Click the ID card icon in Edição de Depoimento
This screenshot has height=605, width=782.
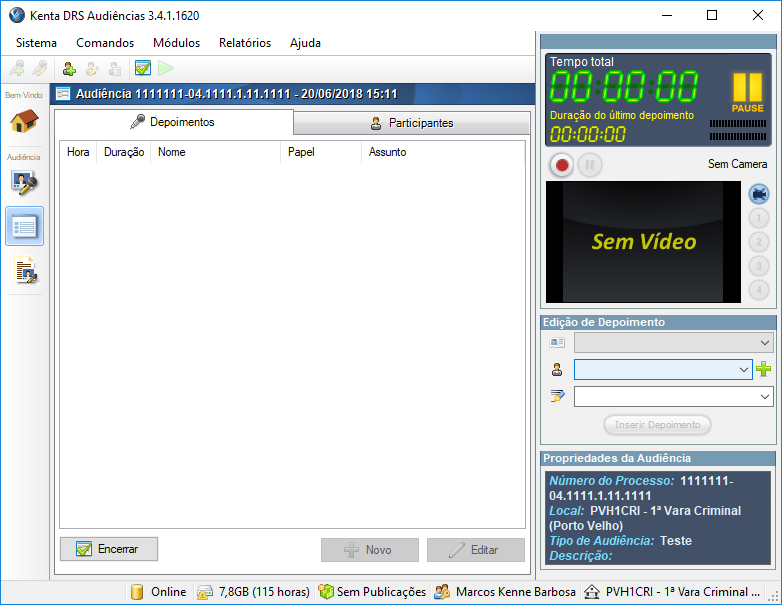[557, 343]
